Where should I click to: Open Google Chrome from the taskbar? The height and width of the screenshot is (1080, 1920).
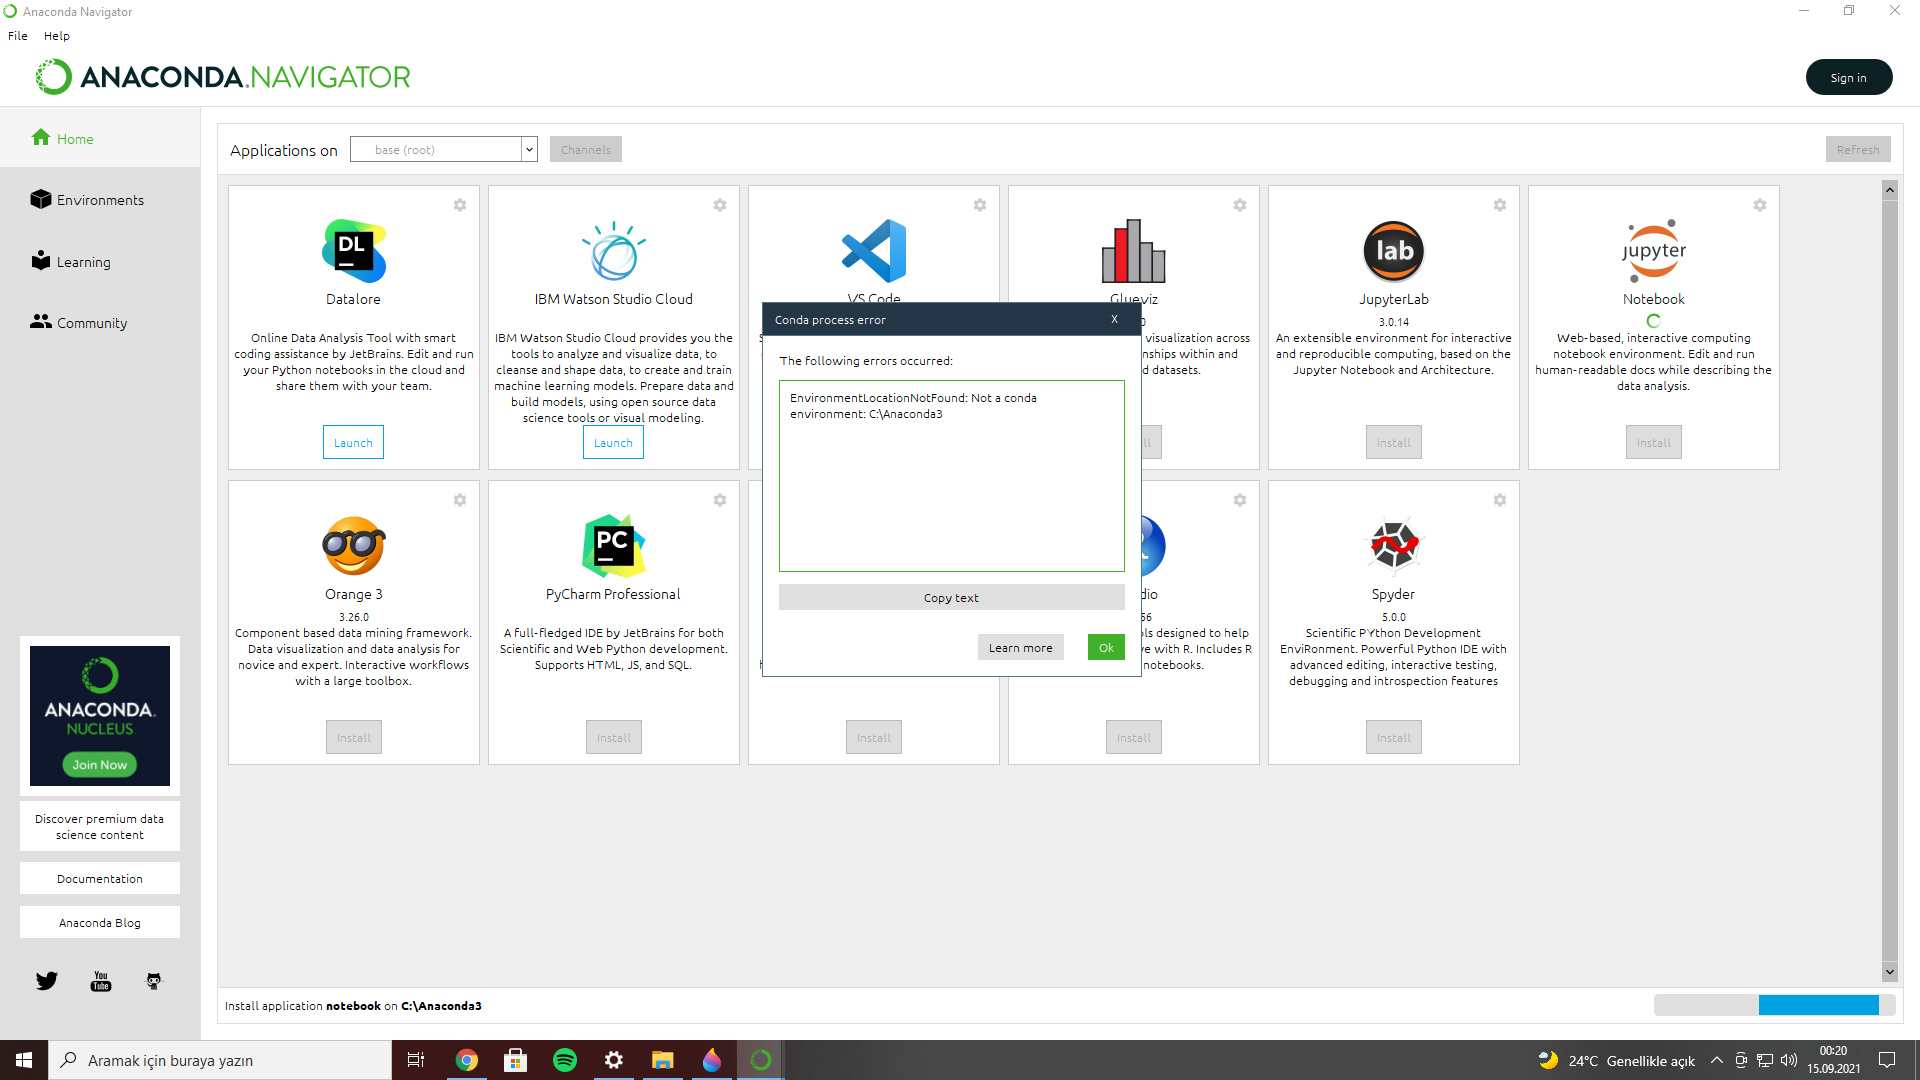(467, 1060)
